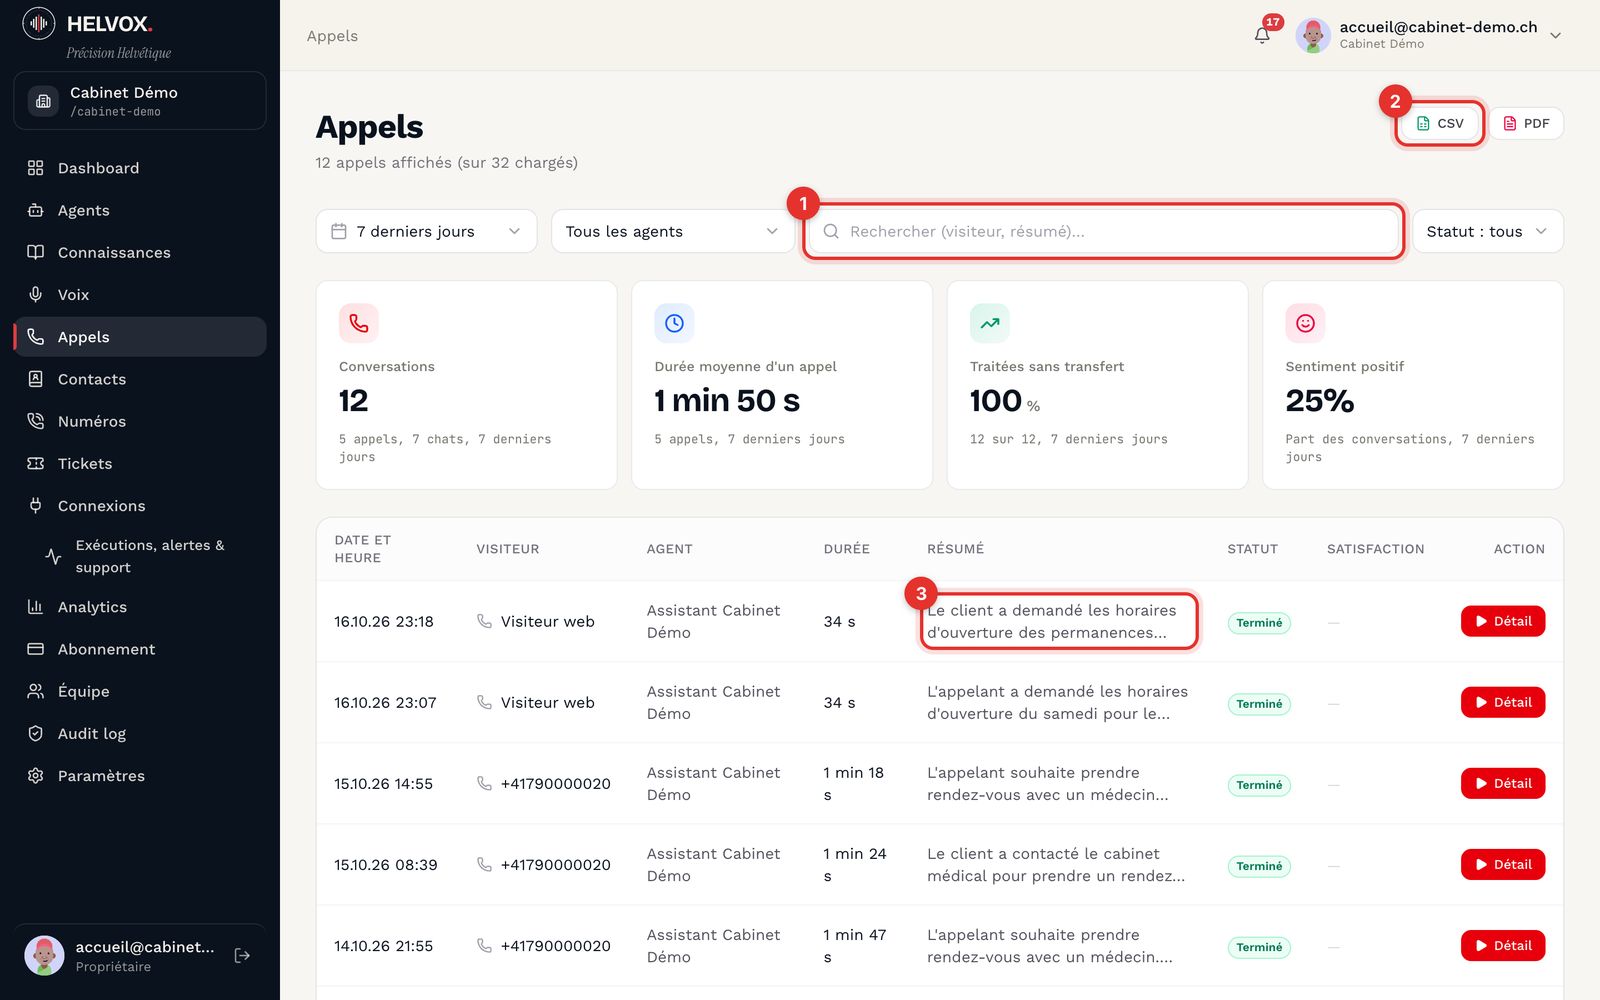Image resolution: width=1600 pixels, height=1000 pixels.
Task: Click the HELVOX logo icon
Action: (x=39, y=23)
